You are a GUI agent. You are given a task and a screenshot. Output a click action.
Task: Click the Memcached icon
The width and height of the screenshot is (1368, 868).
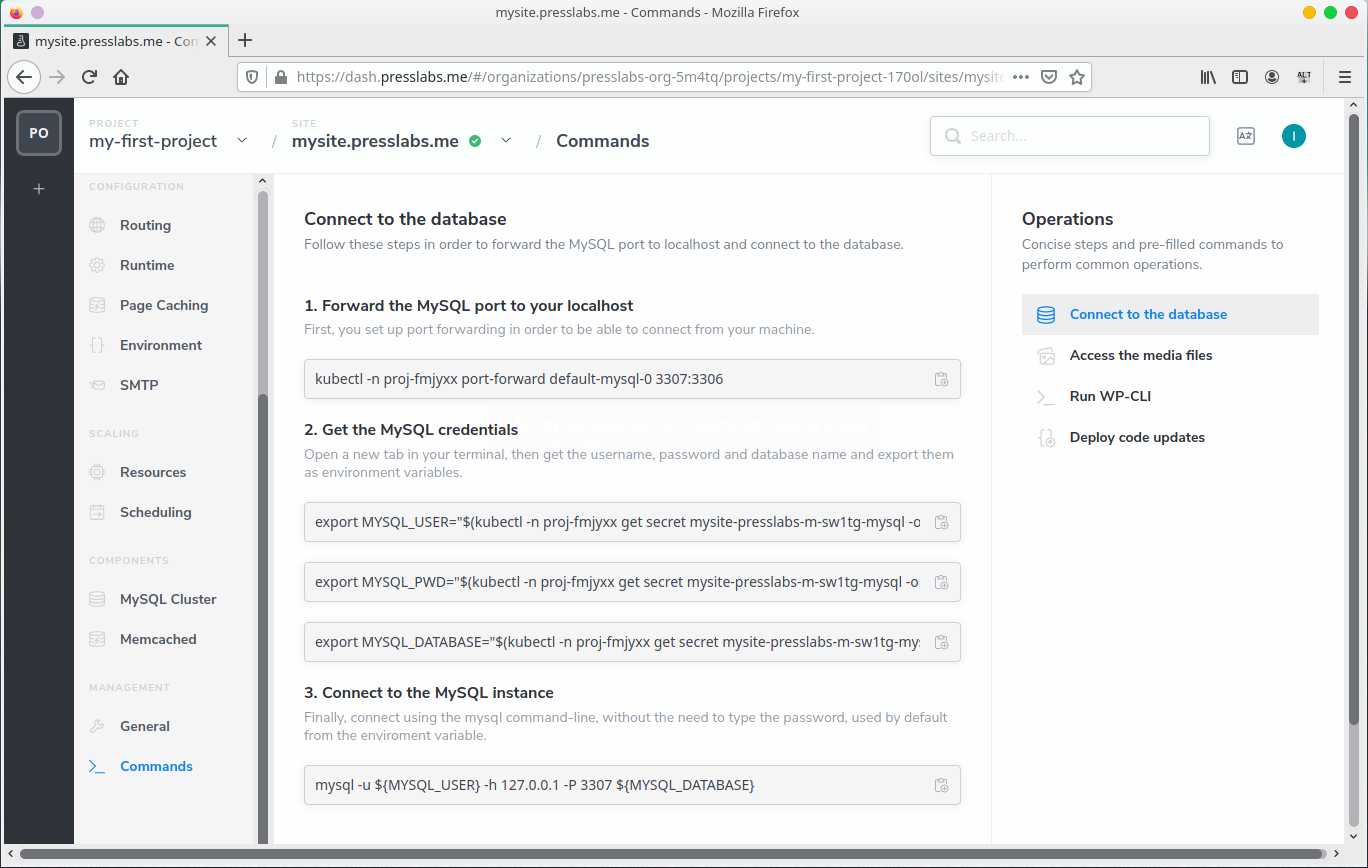(97, 639)
